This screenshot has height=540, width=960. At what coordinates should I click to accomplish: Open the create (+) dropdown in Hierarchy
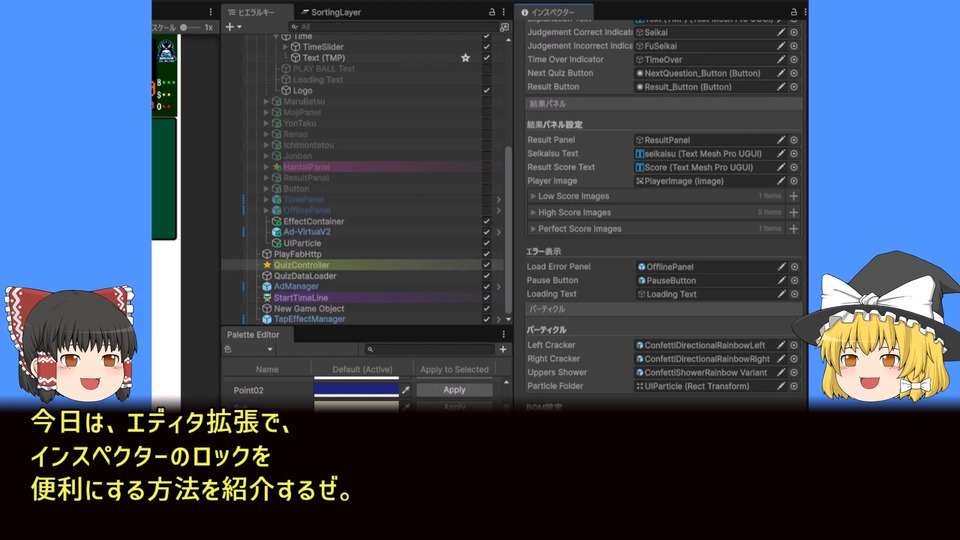coord(233,27)
